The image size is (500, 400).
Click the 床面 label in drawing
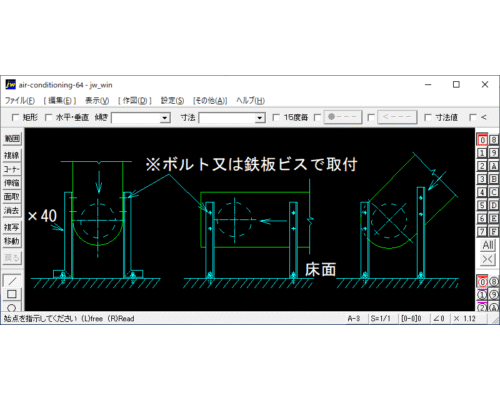pyautogui.click(x=320, y=269)
